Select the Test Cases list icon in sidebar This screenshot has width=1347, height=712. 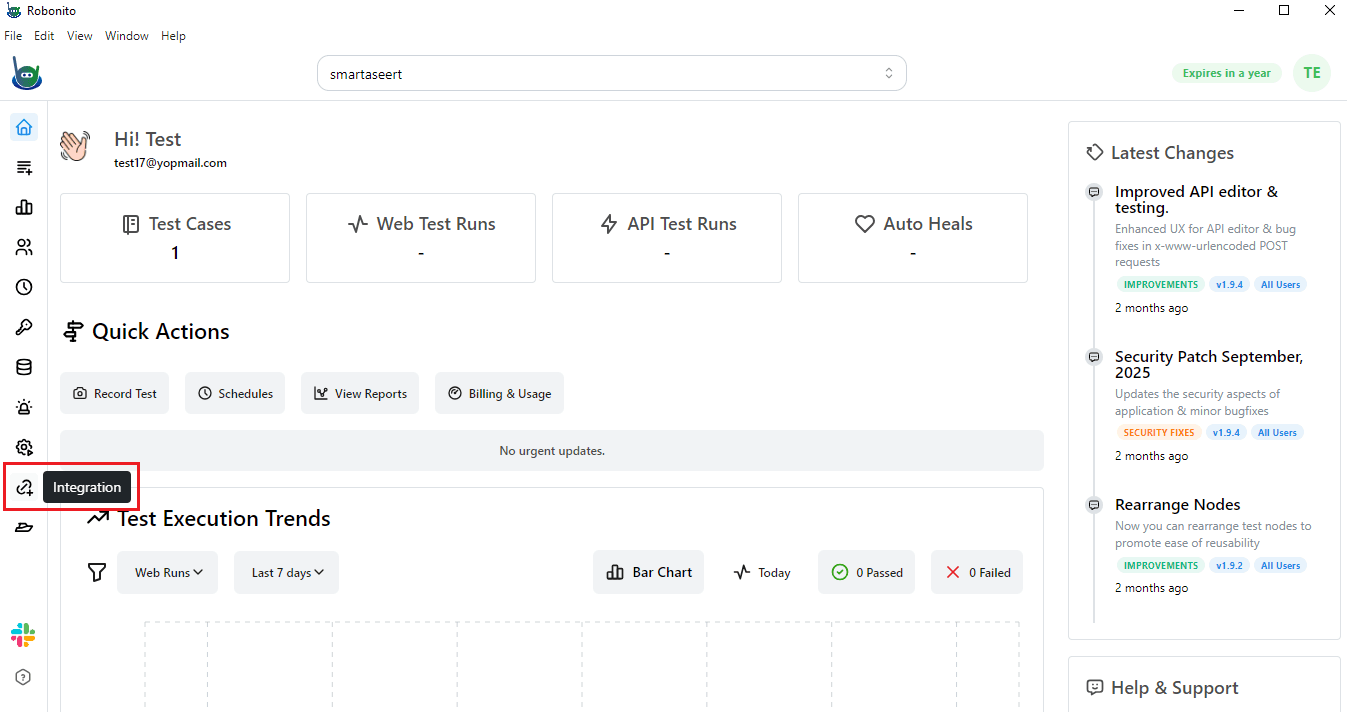[x=23, y=167]
